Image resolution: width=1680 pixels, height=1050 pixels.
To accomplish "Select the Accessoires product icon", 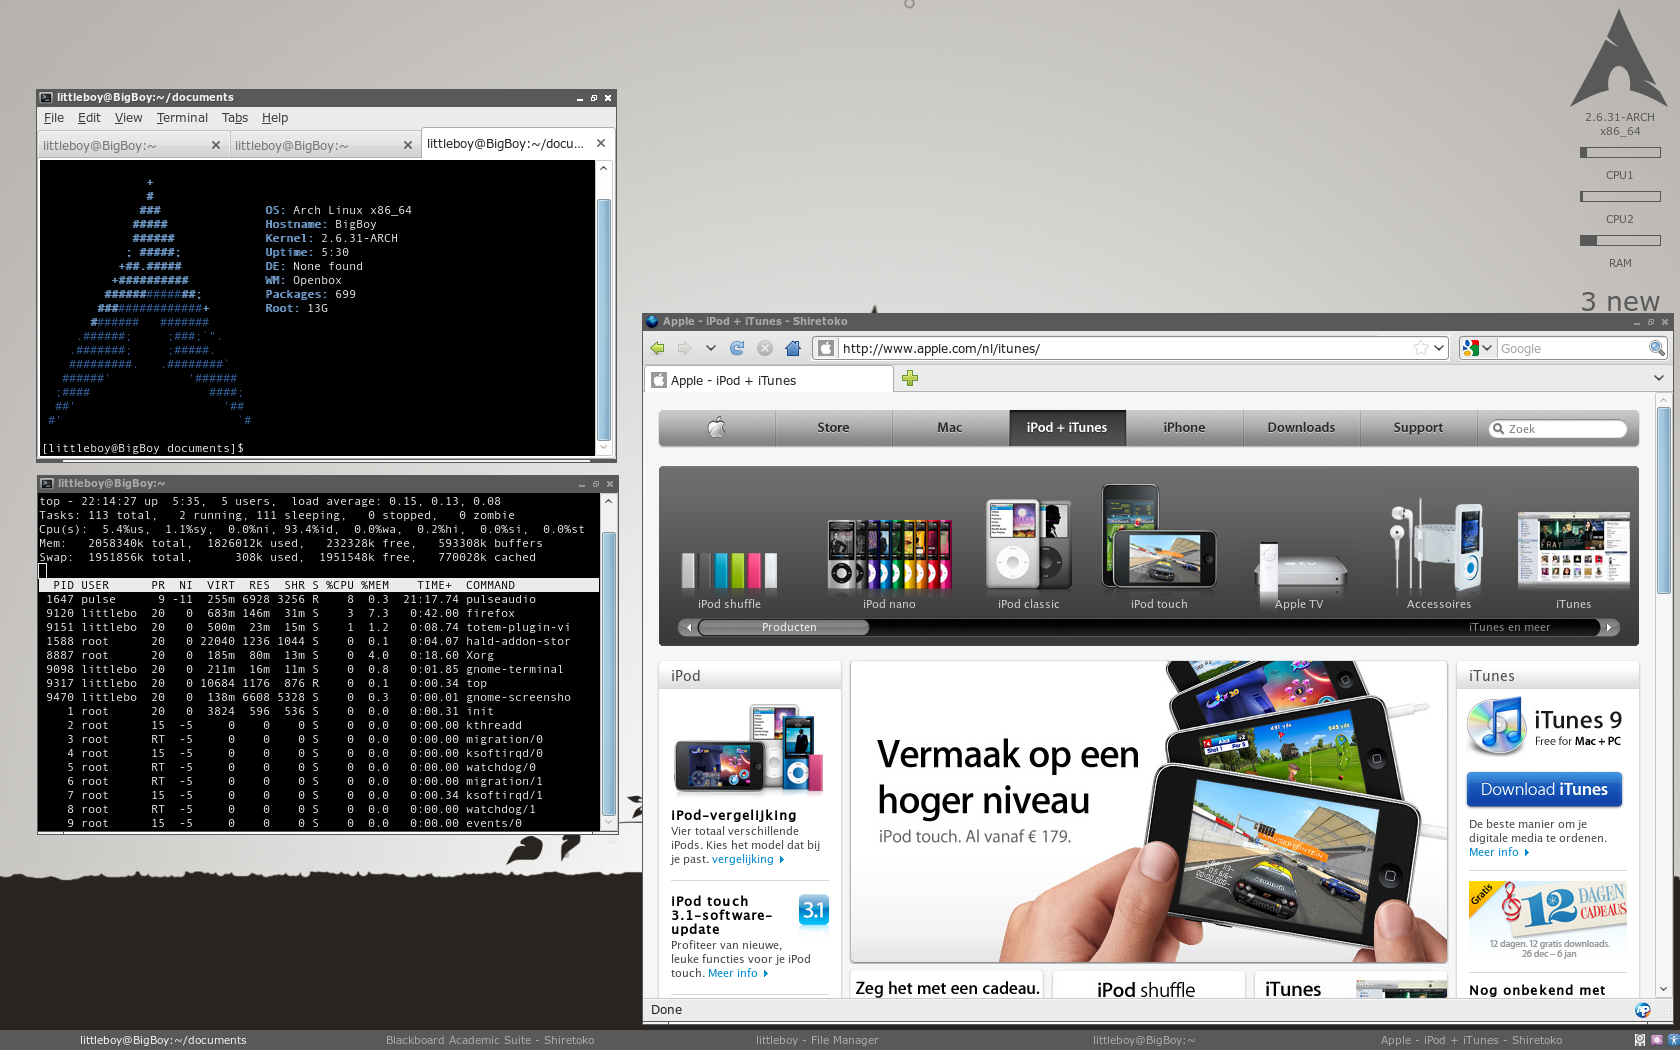I will [1438, 554].
